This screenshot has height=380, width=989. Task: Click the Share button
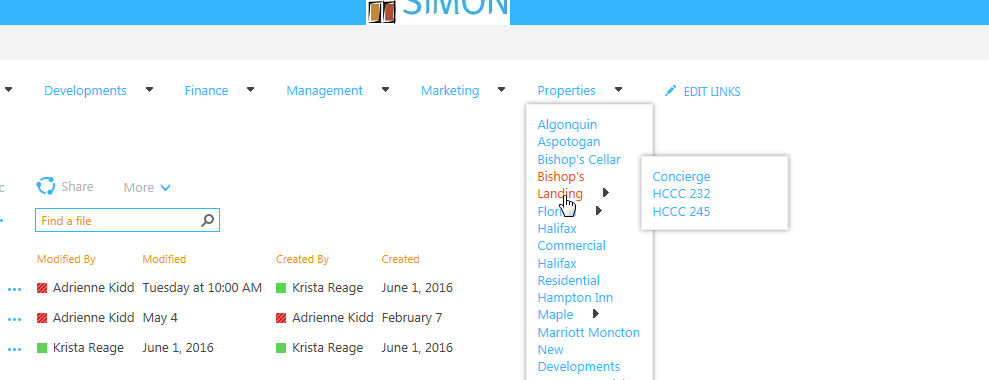[x=65, y=186]
